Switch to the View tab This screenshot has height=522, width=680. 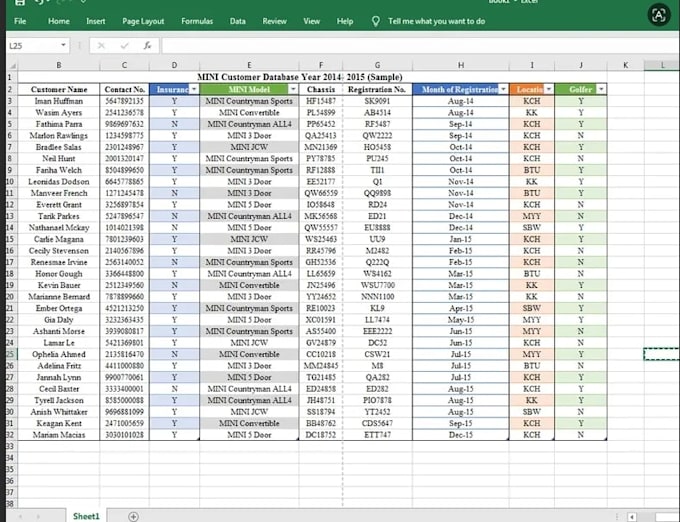point(311,21)
